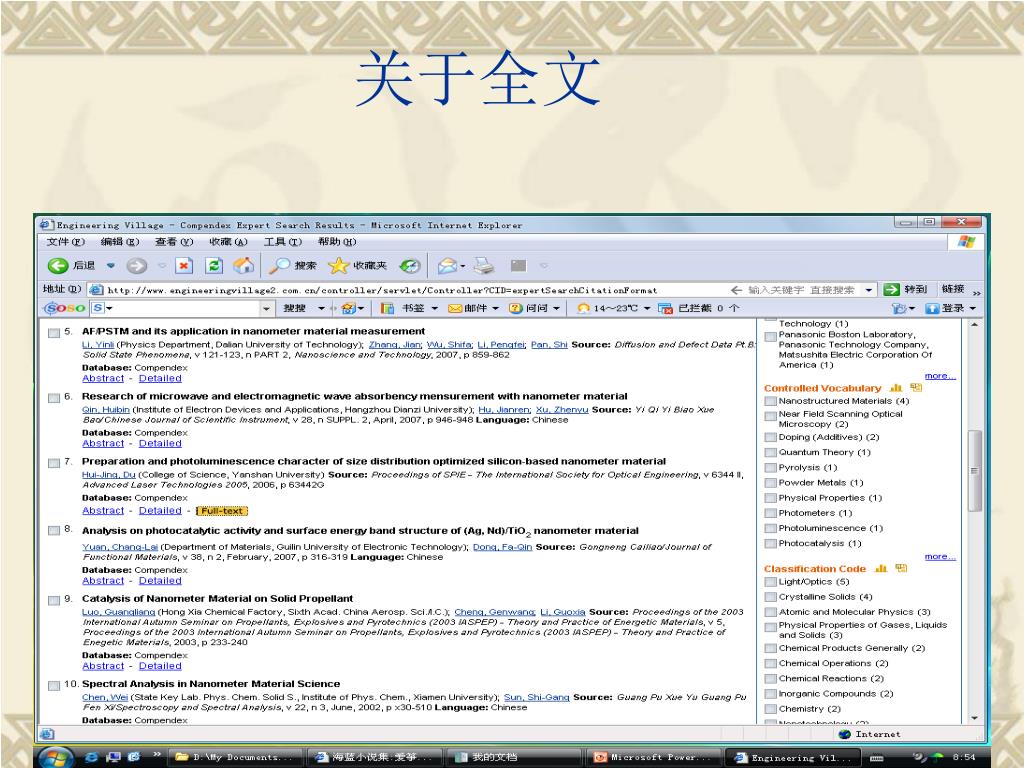Open Favorites star icon
Viewport: 1024px width, 768px height.
(338, 266)
